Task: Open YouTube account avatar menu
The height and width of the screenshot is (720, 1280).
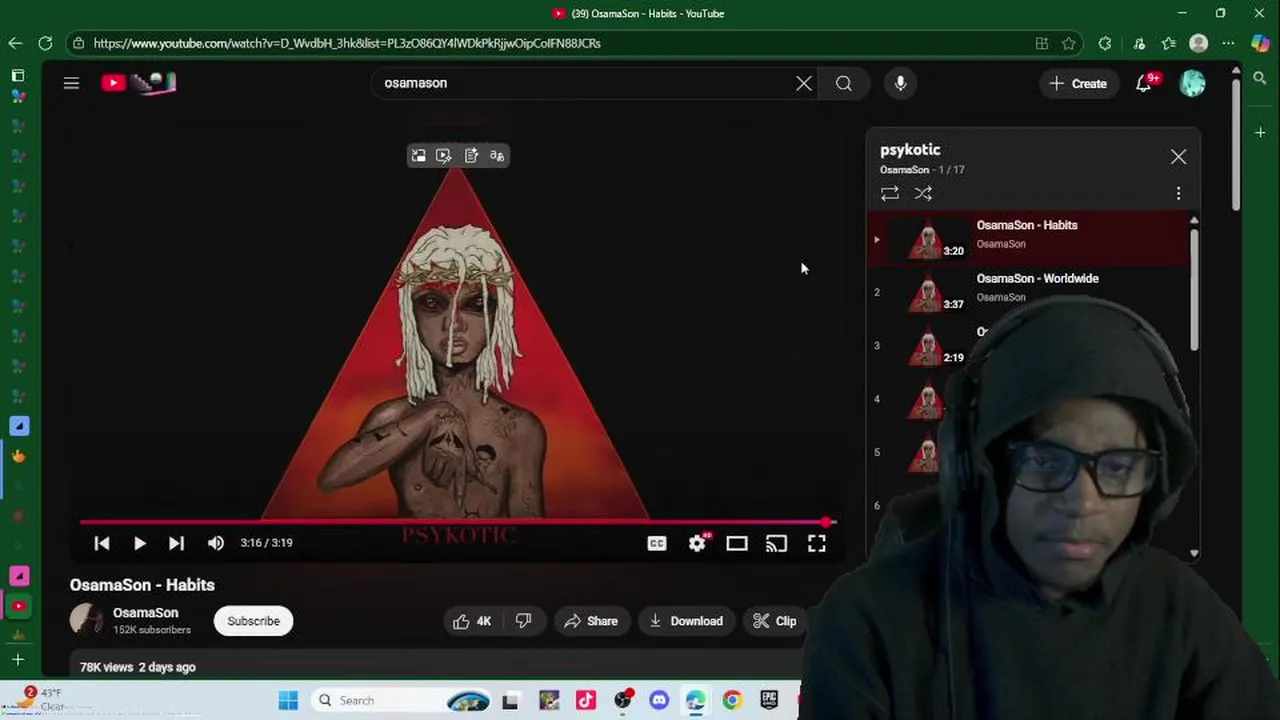Action: 1192,84
